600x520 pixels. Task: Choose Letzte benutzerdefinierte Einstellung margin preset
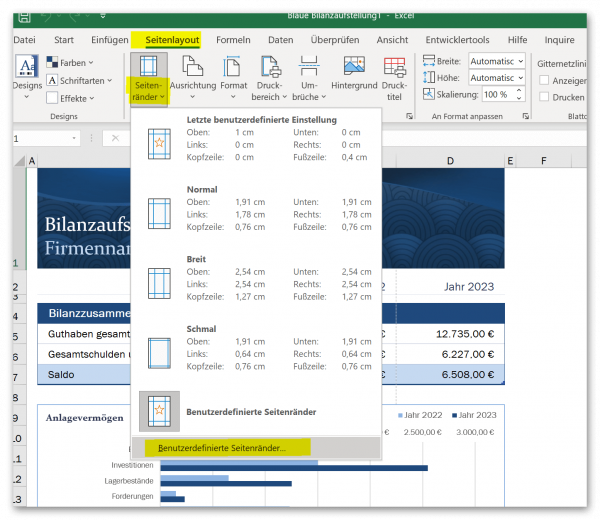[256, 139]
